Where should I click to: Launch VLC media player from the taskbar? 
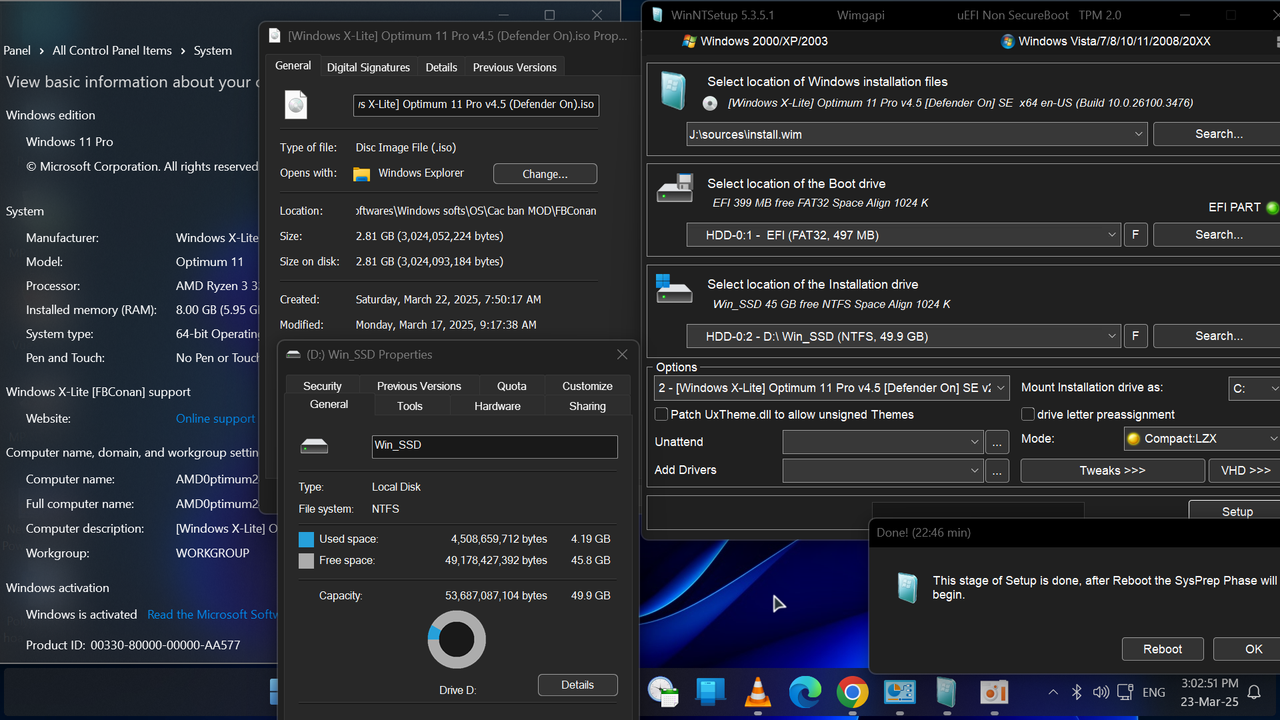click(x=757, y=691)
